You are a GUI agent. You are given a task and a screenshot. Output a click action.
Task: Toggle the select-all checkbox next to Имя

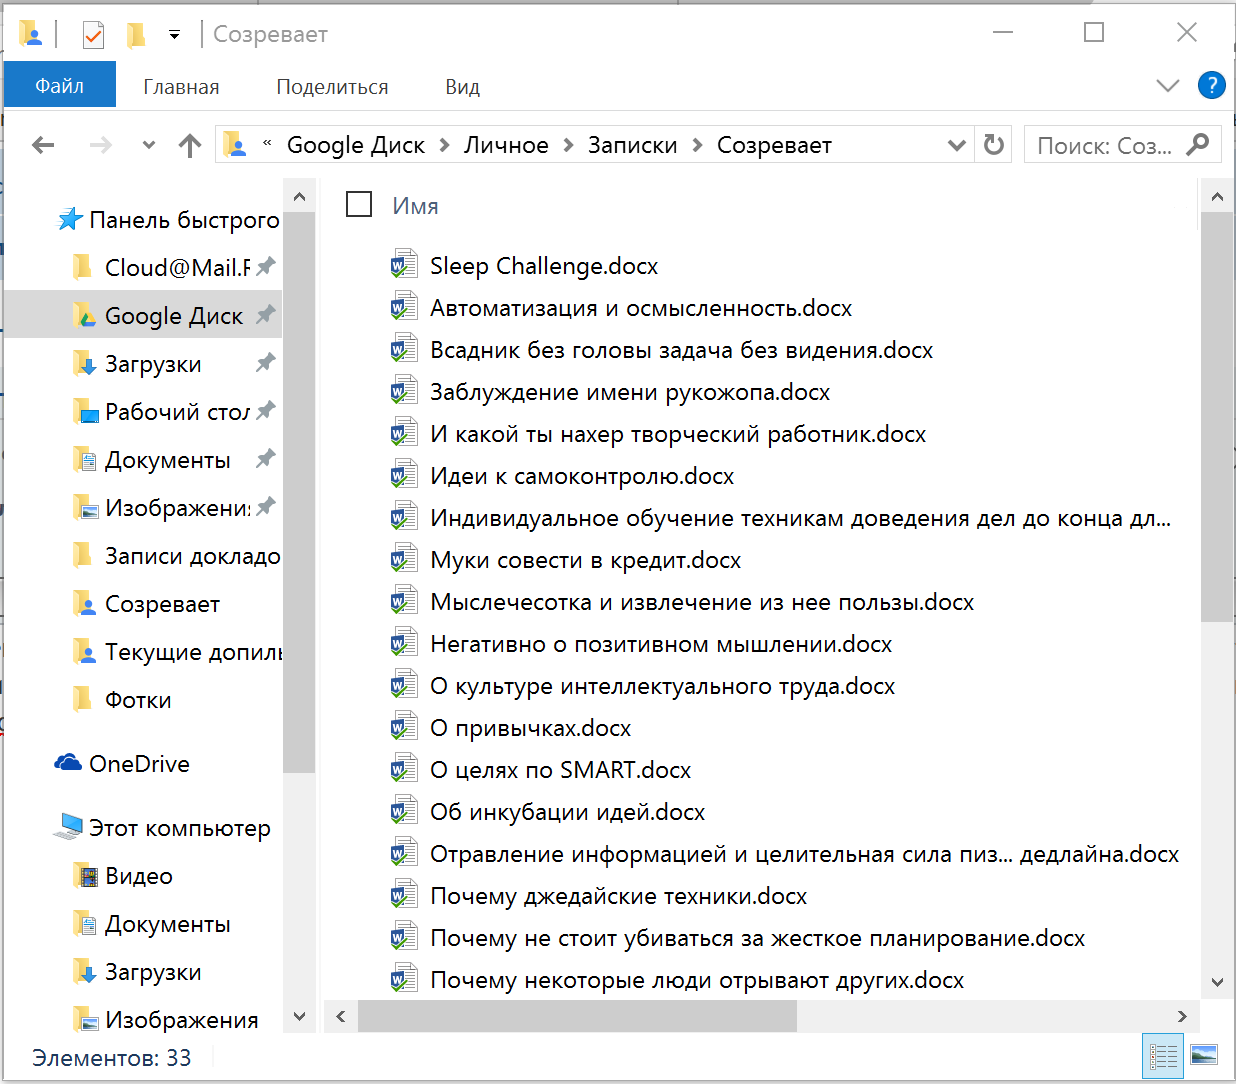click(359, 205)
